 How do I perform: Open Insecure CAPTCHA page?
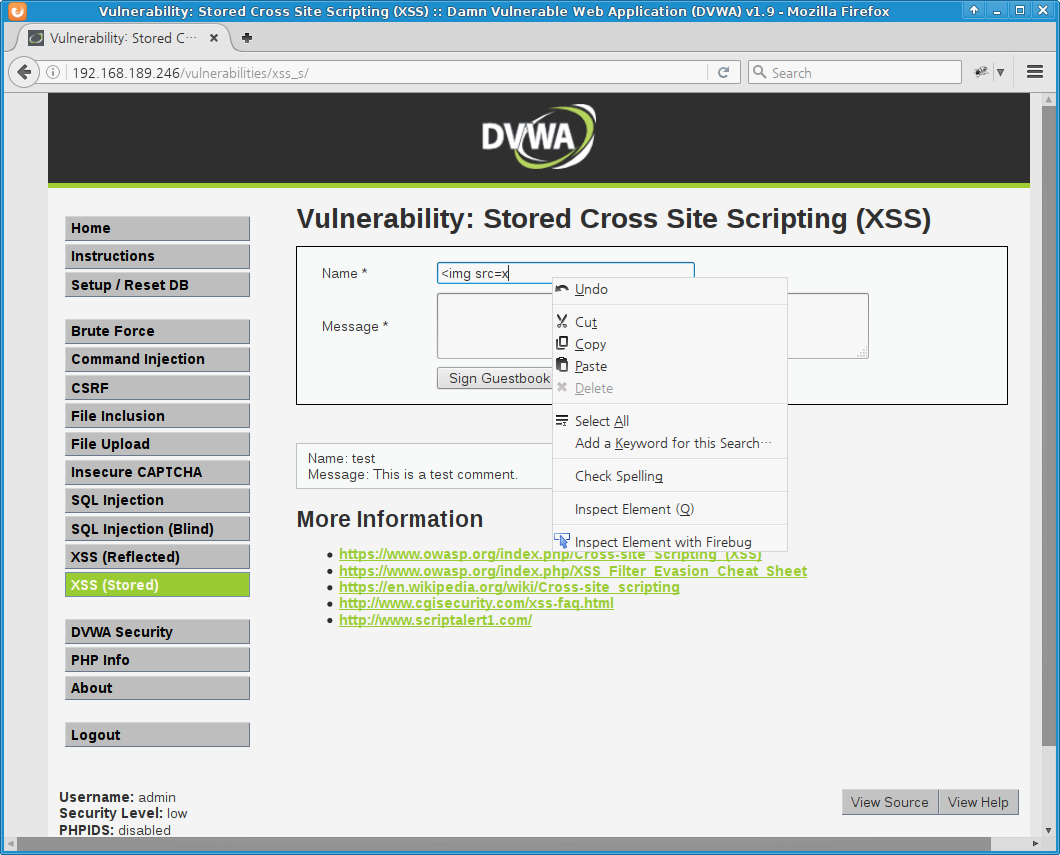pyautogui.click(x=157, y=472)
